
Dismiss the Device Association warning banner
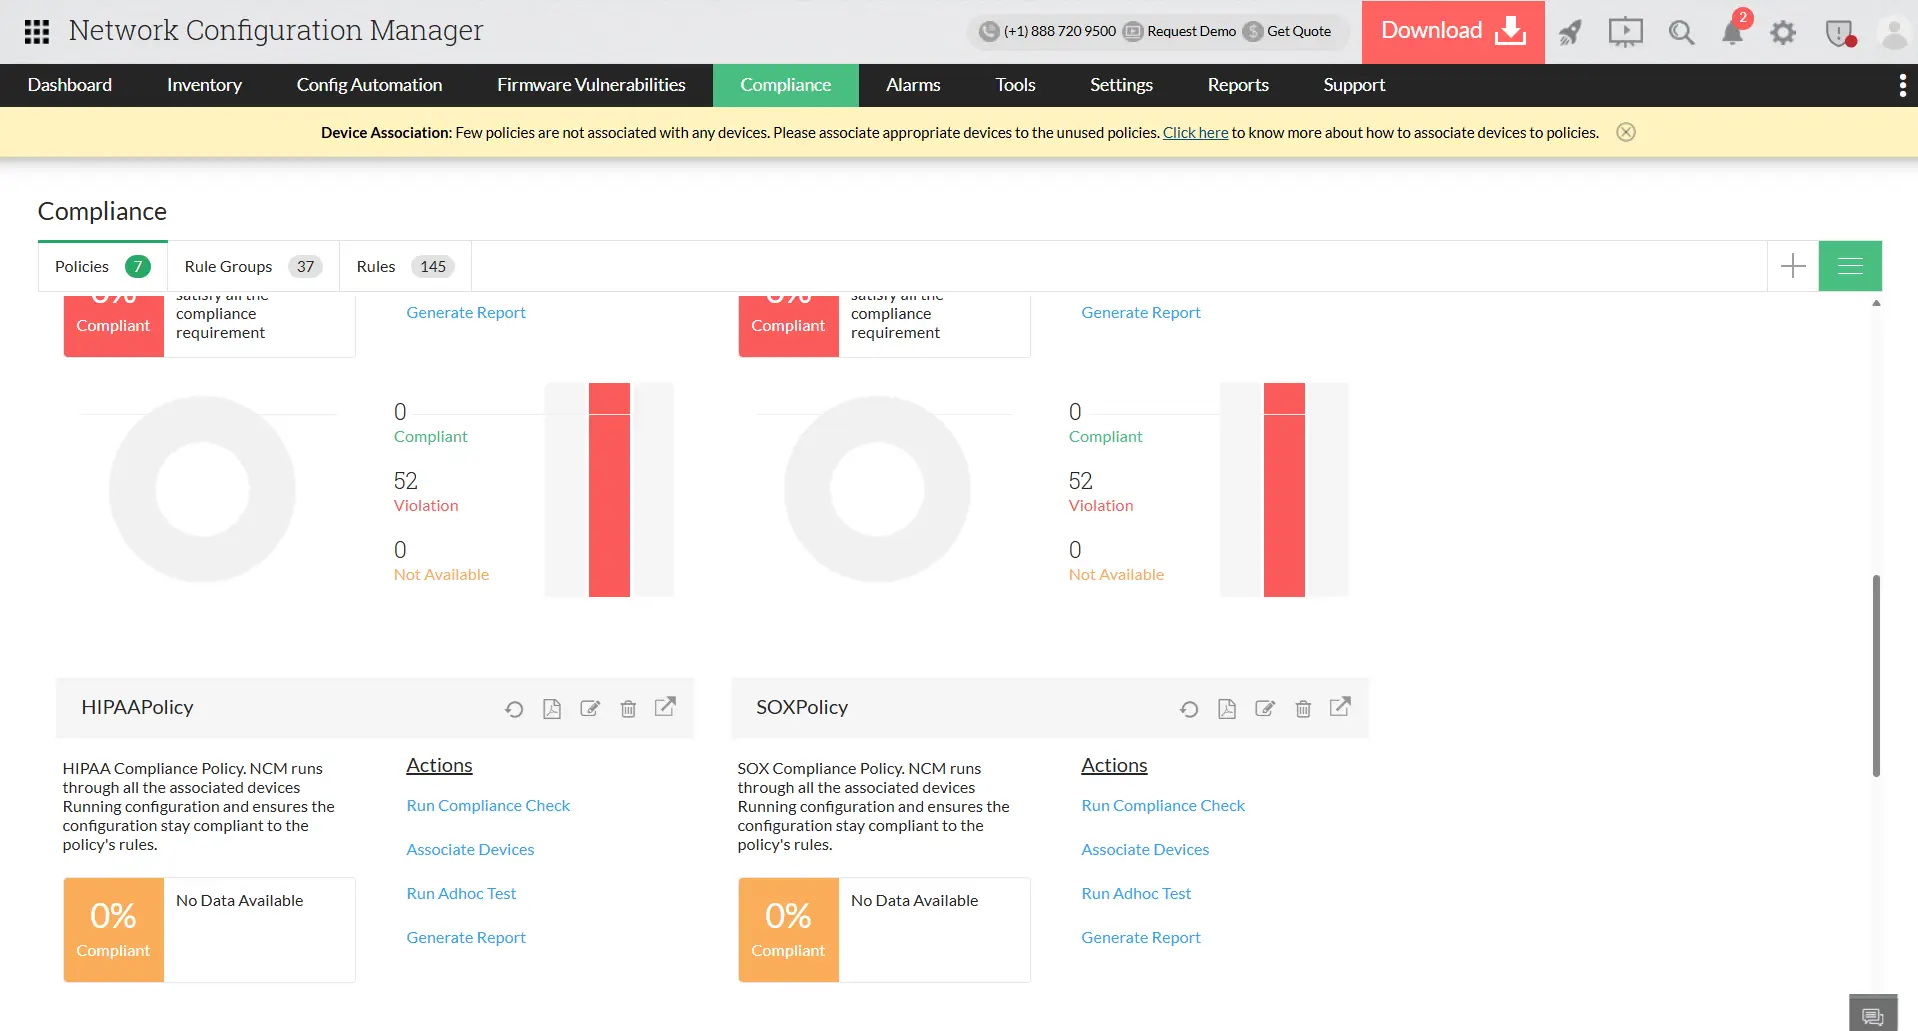coord(1626,132)
